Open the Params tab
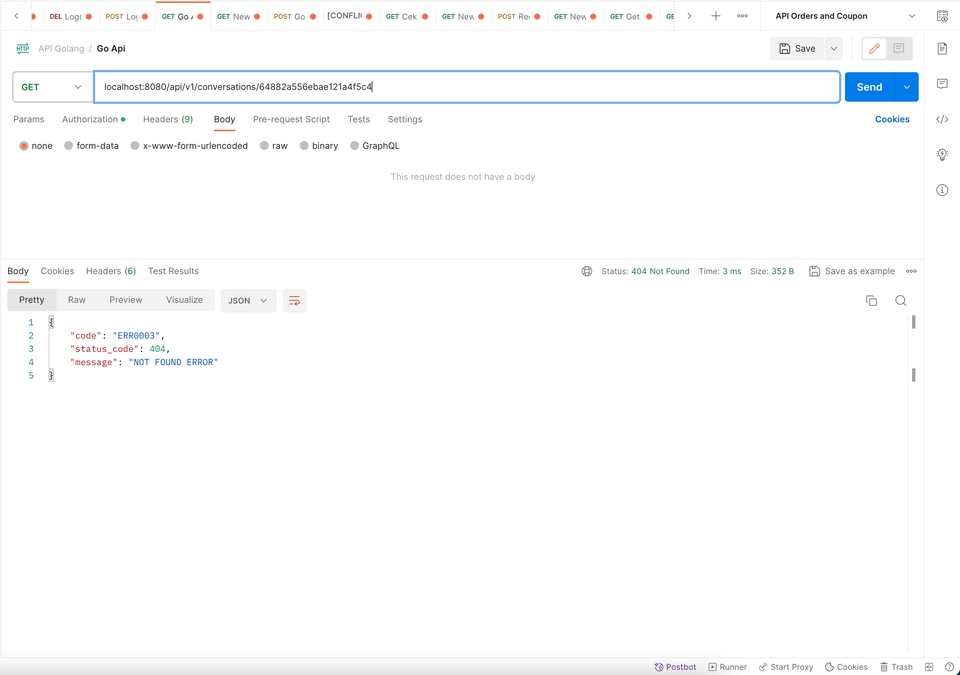The image size is (960, 675). click(29, 119)
